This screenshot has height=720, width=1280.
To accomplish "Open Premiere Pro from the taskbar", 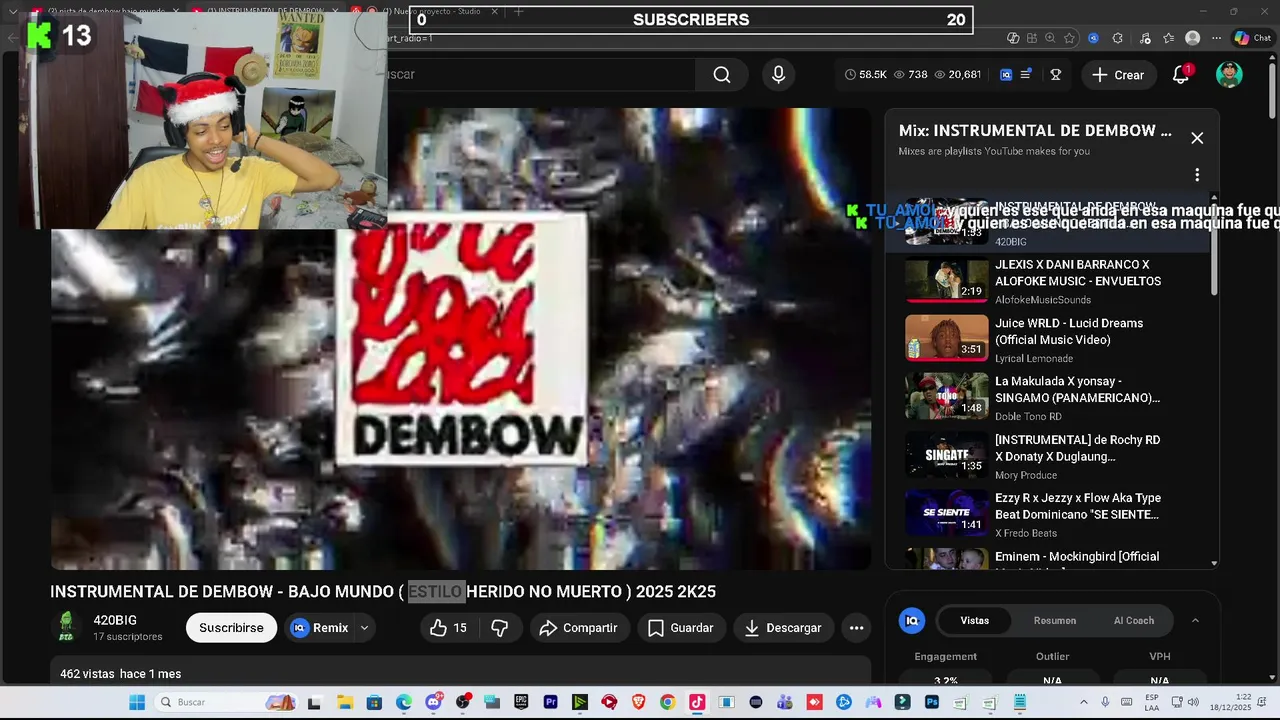I will pyautogui.click(x=550, y=702).
